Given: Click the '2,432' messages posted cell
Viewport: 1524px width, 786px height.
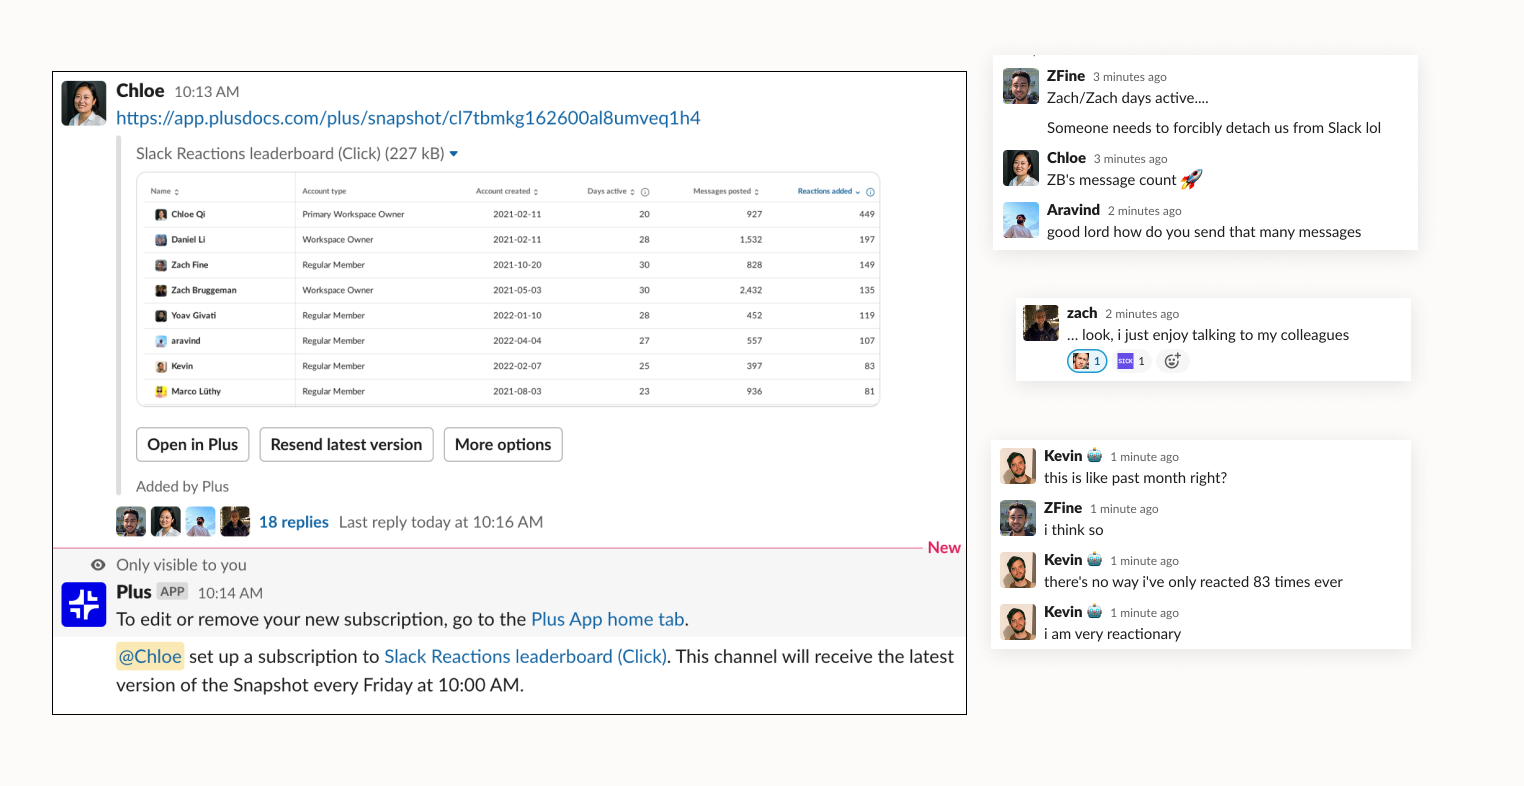Looking at the screenshot, I should click(751, 290).
